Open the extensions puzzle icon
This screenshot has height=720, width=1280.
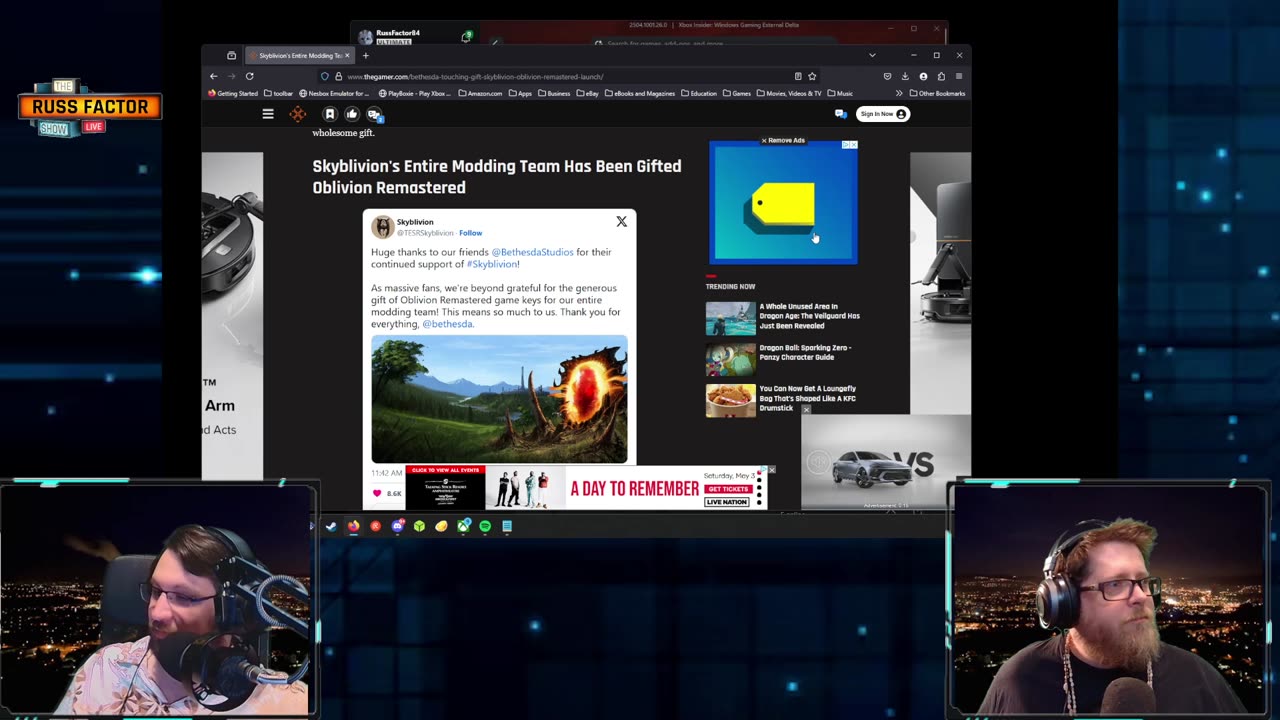pyautogui.click(x=941, y=76)
